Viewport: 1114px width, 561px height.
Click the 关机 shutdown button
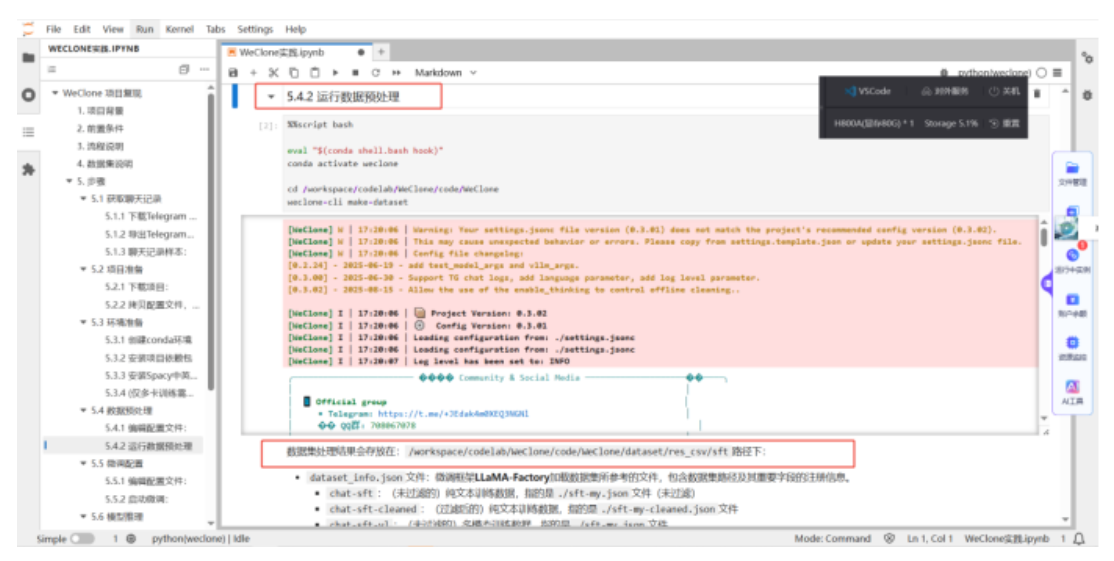click(x=1005, y=91)
